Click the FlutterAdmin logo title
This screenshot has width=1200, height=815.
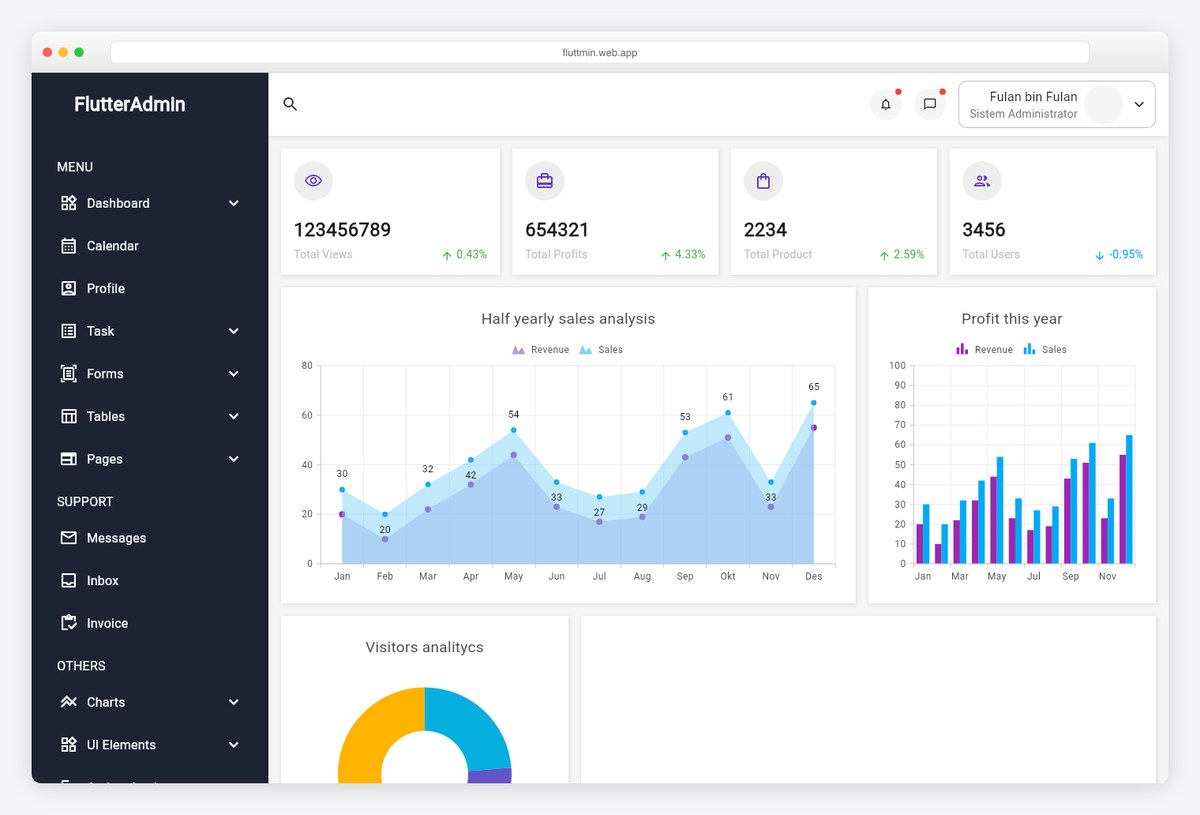click(130, 104)
